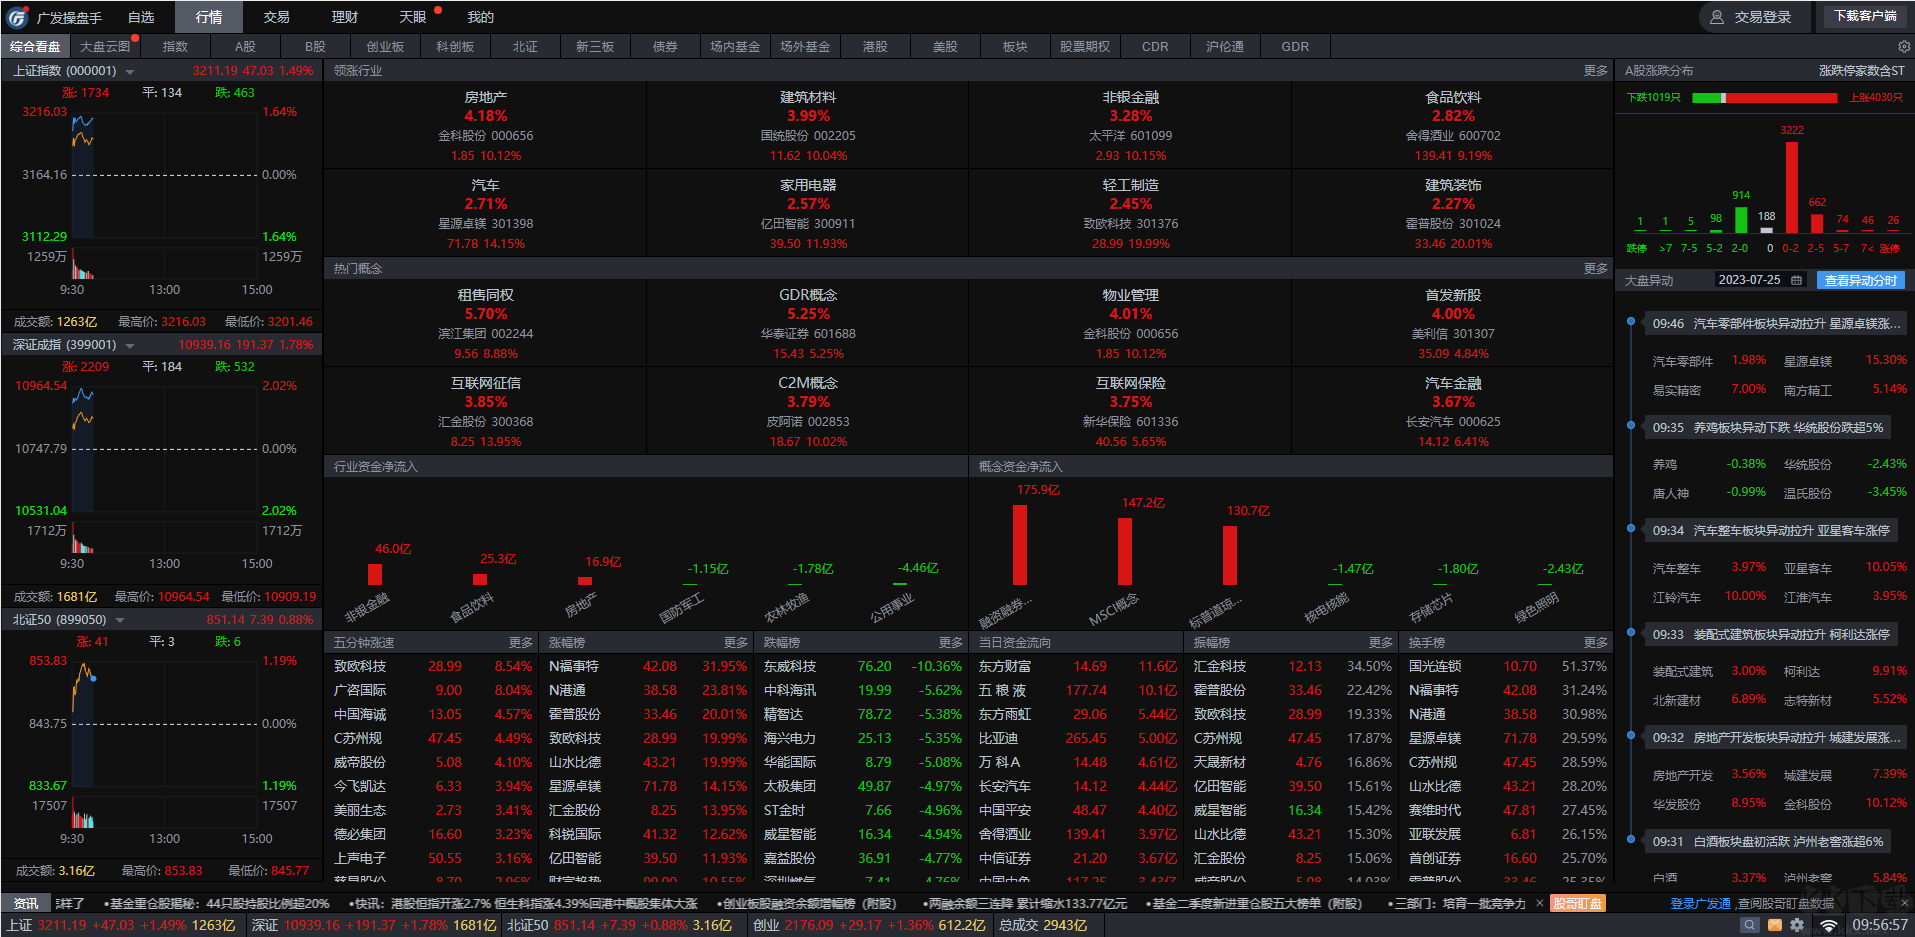The width and height of the screenshot is (1915, 937).
Task: Click the 查看异动分时 button
Action: click(1861, 280)
